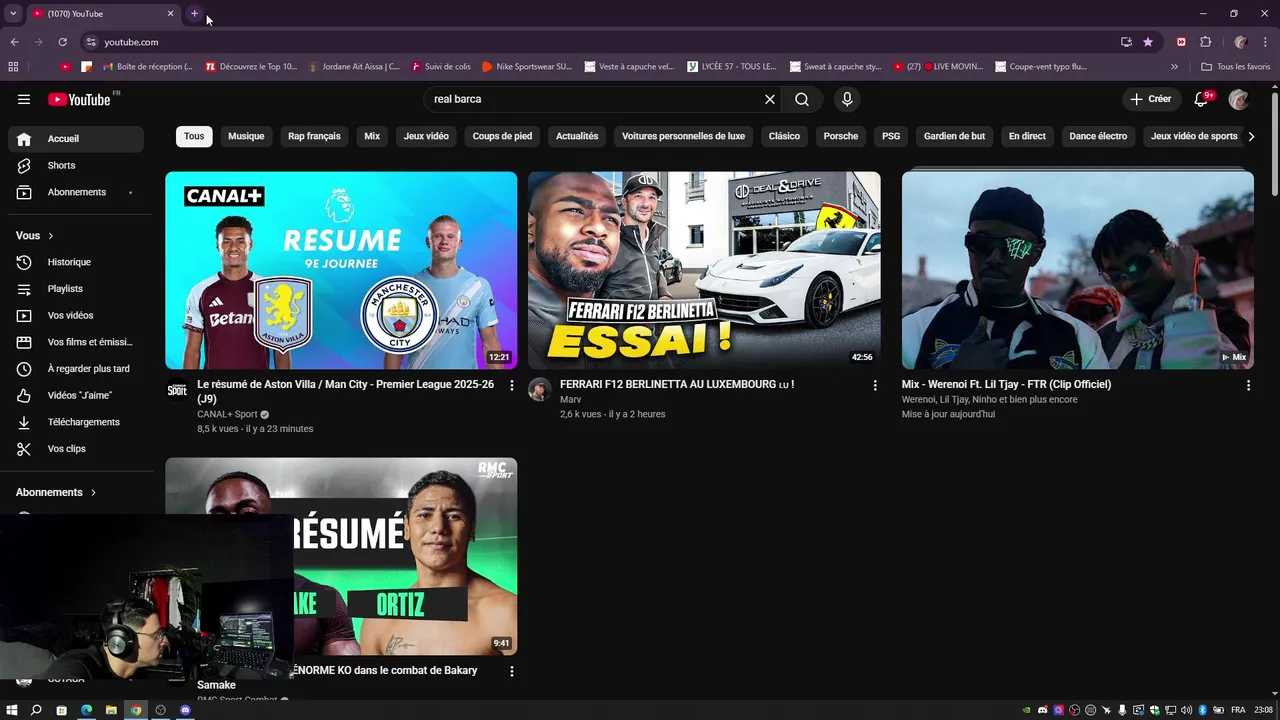Open Vos clips from the sidebar
Screen dimensions: 1280x720
point(76,449)
